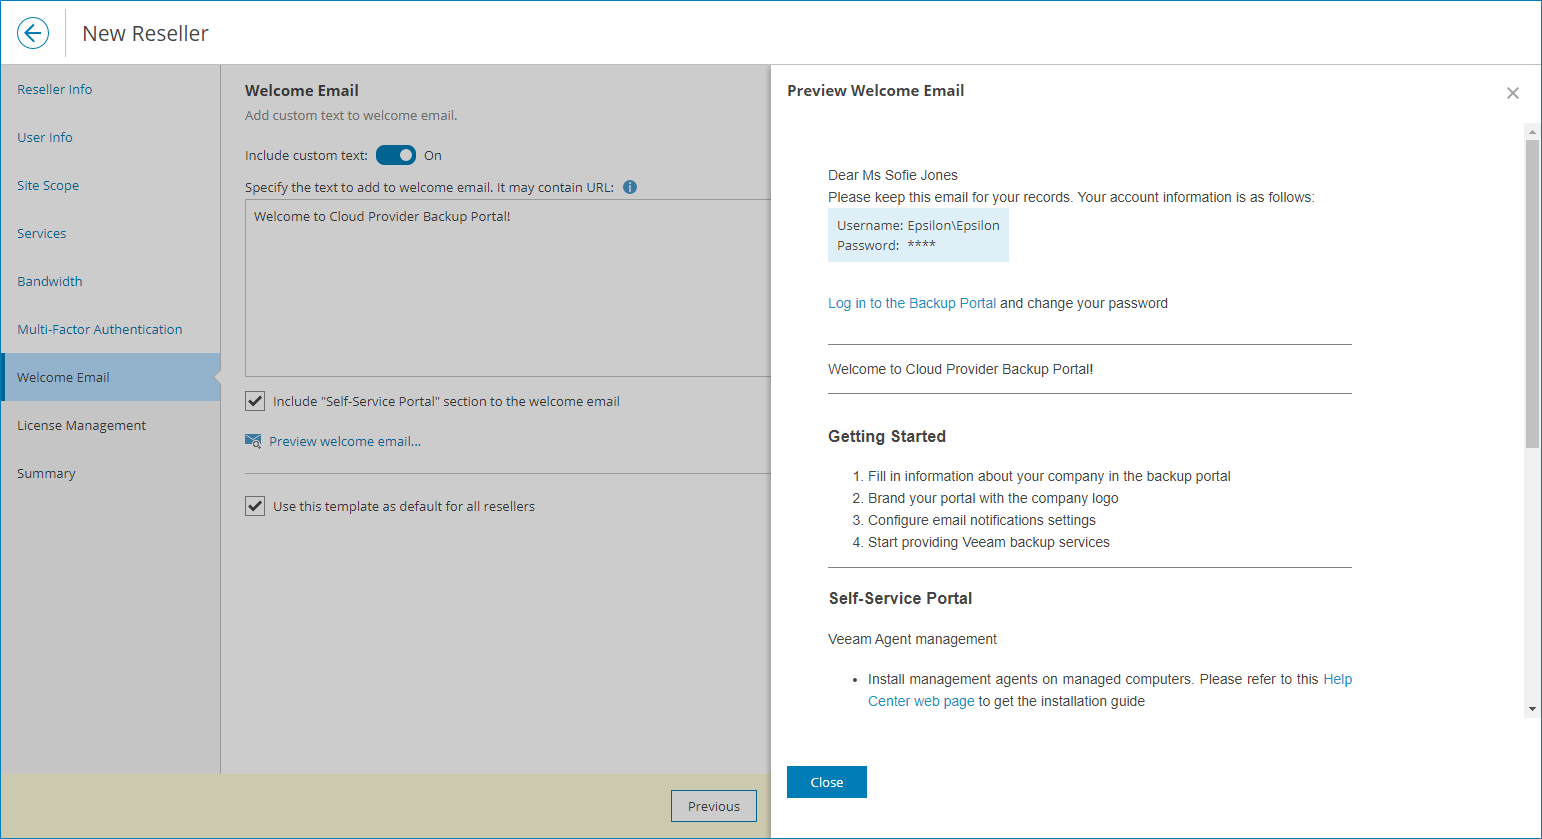The image size is (1542, 839).
Task: Click the preview welcome email envelope icon
Action: point(253,441)
